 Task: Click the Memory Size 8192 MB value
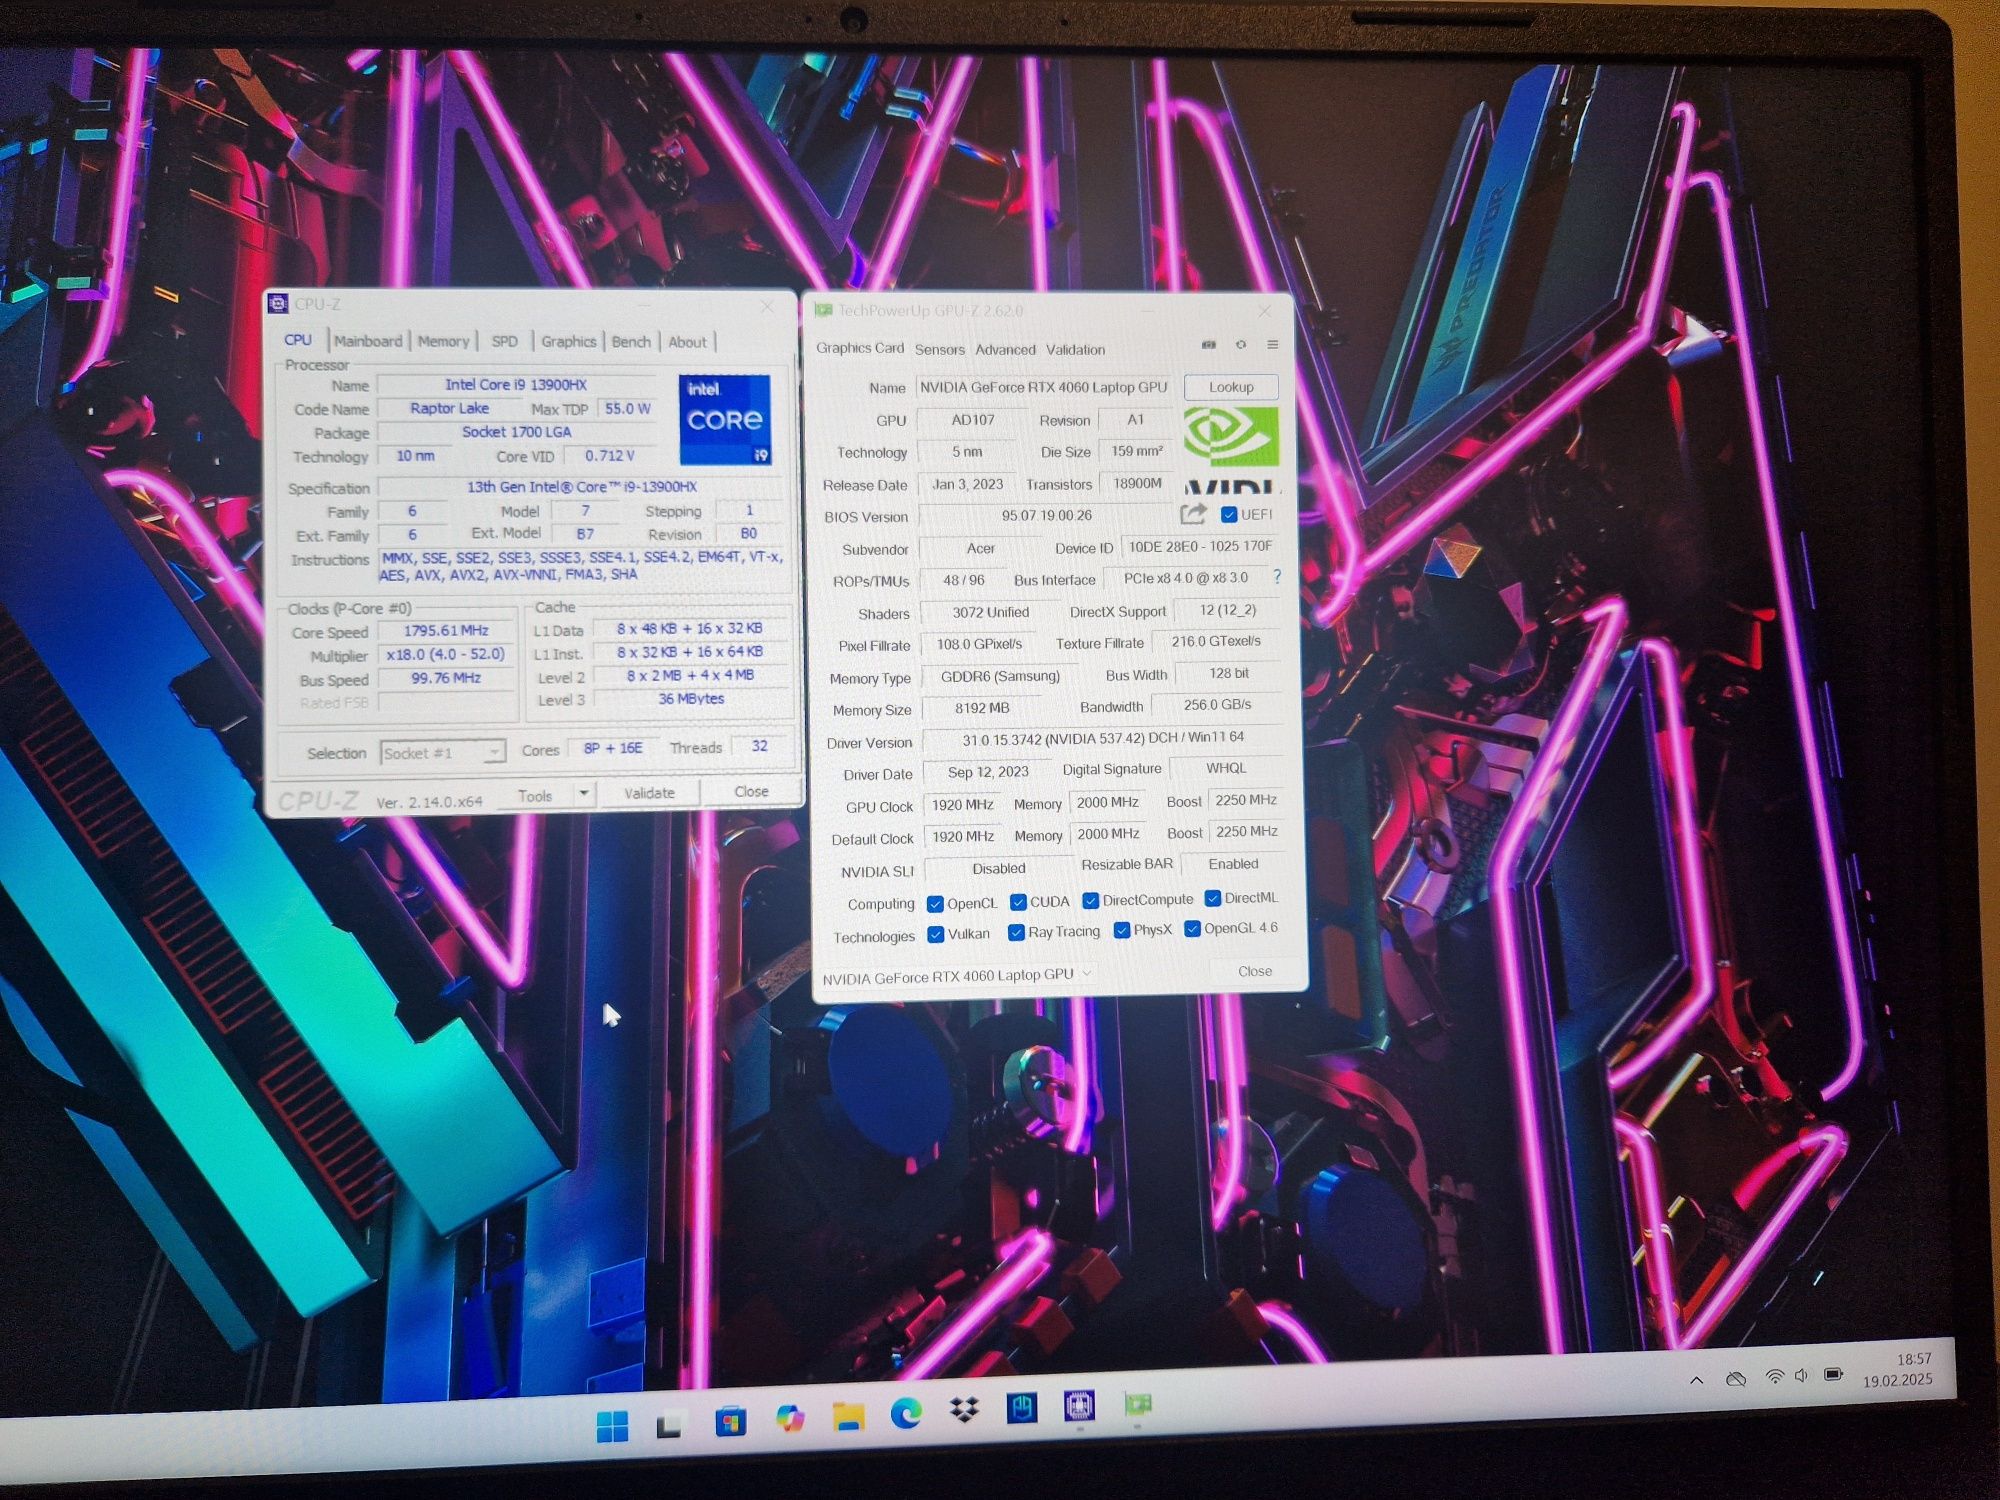click(x=982, y=708)
